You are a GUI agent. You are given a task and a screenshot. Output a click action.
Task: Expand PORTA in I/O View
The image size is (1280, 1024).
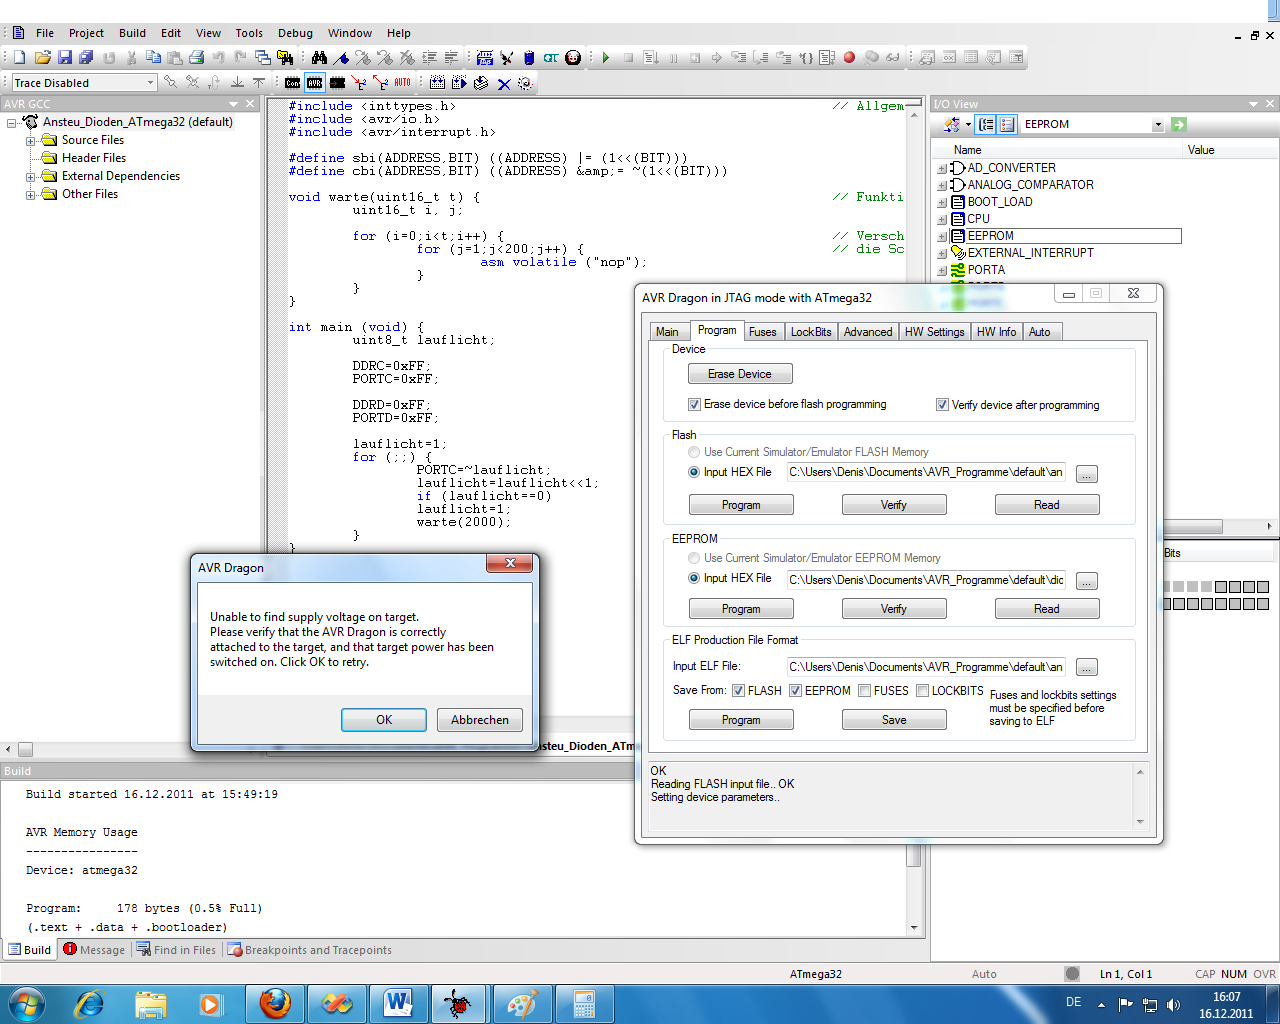pos(941,271)
